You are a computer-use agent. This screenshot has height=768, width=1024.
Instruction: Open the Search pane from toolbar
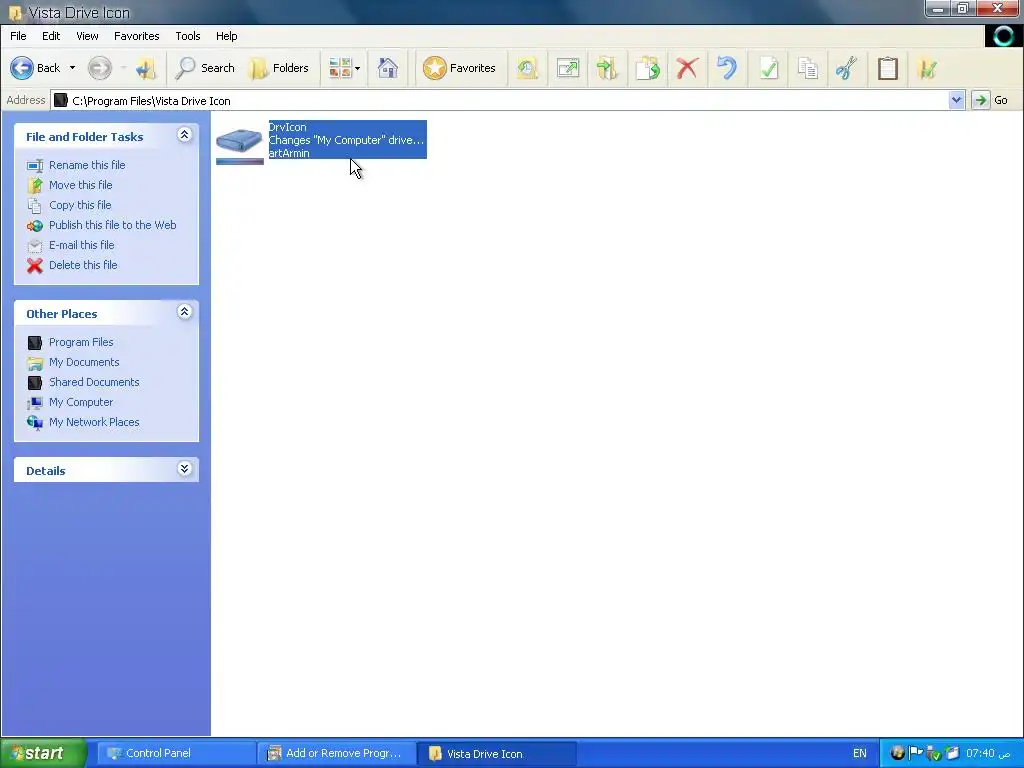pos(205,68)
